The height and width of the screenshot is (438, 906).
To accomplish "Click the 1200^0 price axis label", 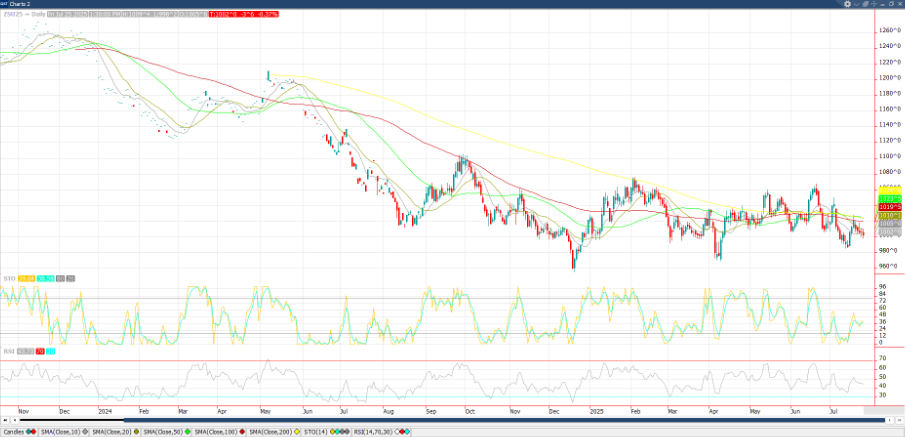I will tap(890, 77).
